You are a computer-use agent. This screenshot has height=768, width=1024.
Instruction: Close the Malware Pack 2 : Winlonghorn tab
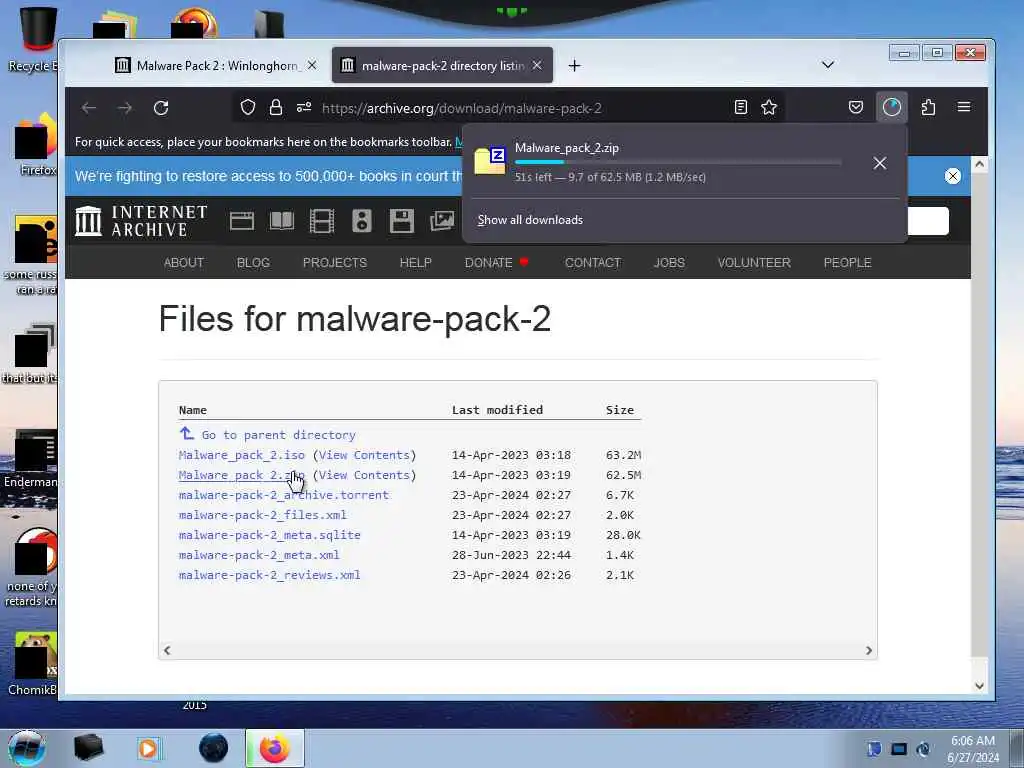pos(312,65)
